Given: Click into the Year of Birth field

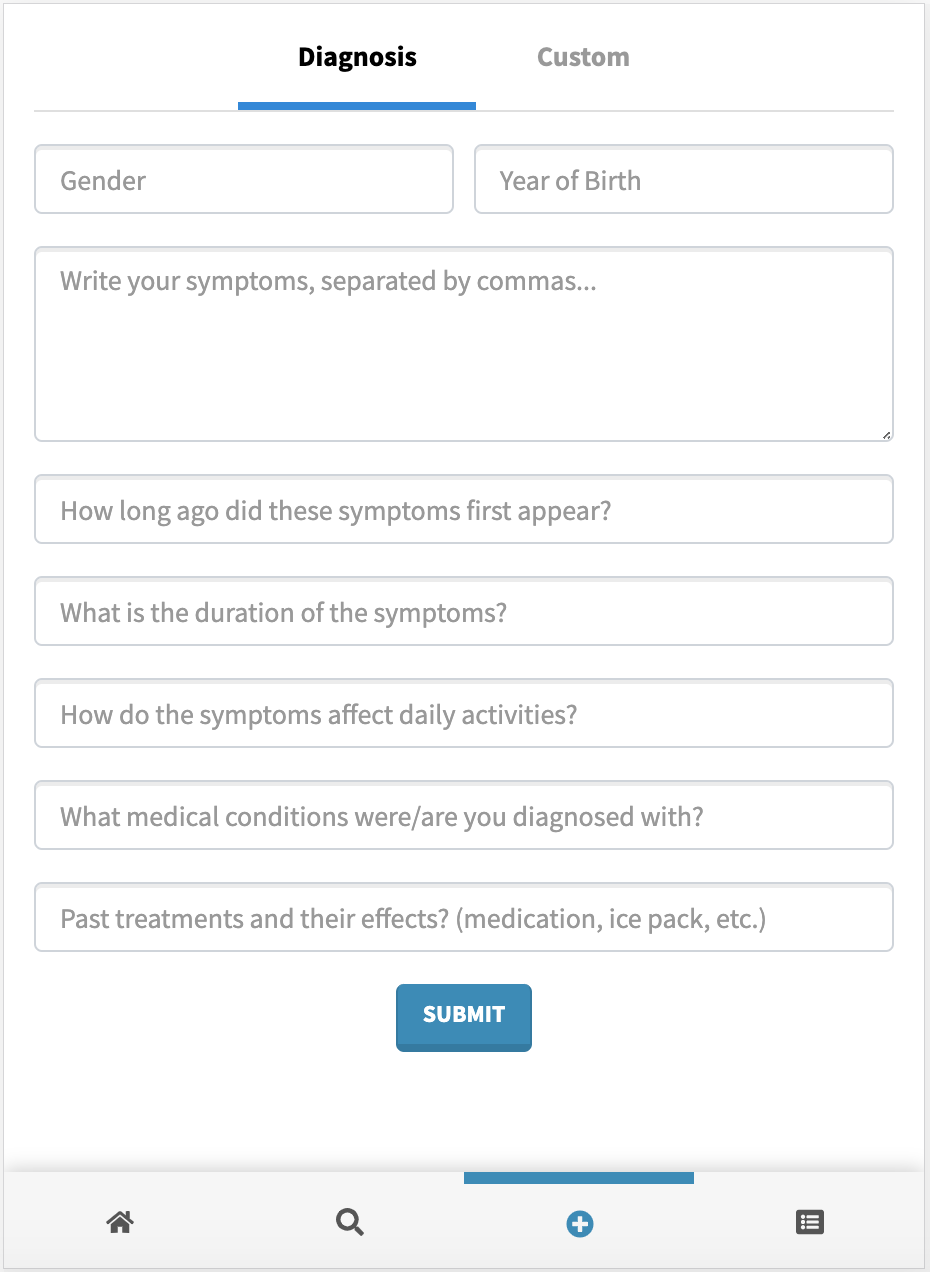Looking at the screenshot, I should pyautogui.click(x=683, y=180).
